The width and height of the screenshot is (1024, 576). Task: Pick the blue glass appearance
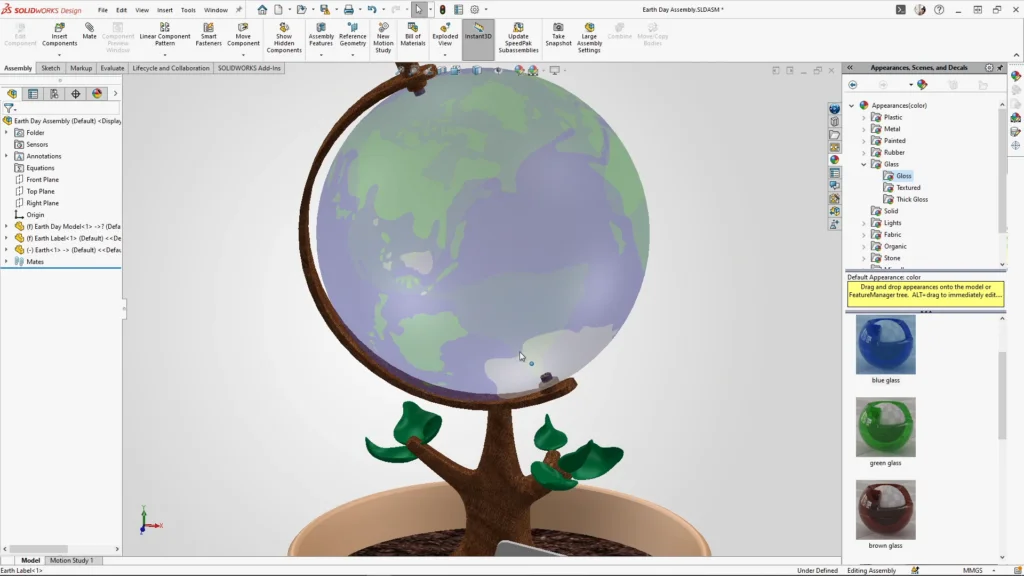click(886, 345)
